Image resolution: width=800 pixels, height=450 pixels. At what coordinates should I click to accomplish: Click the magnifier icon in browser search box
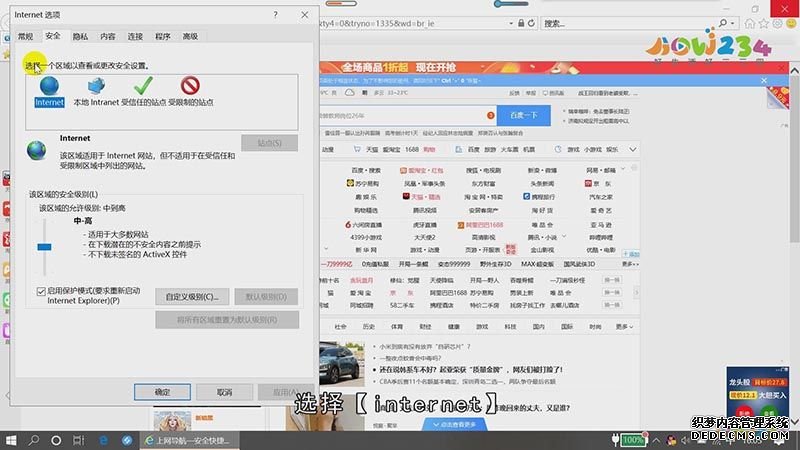click(x=723, y=23)
